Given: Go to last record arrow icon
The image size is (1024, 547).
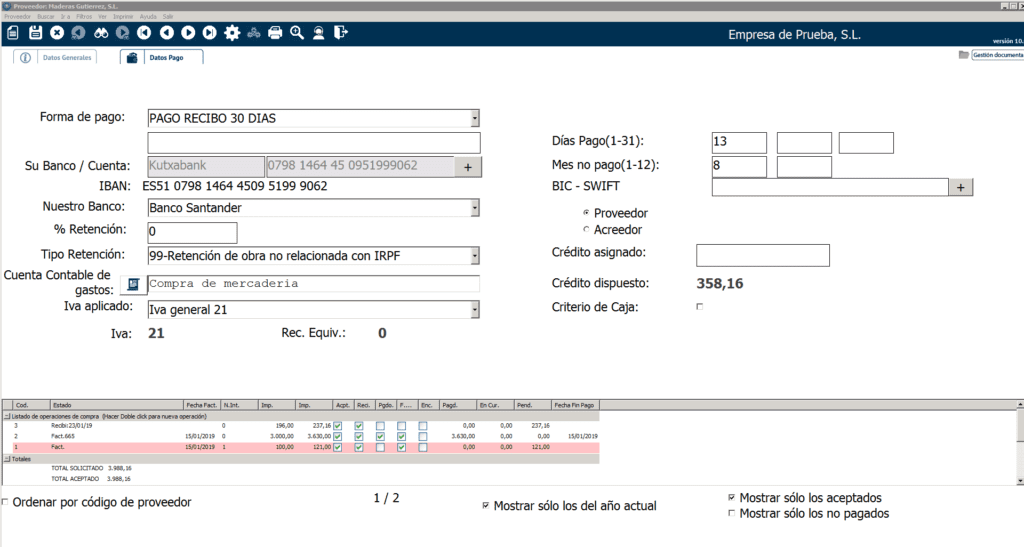Looking at the screenshot, I should (x=209, y=33).
